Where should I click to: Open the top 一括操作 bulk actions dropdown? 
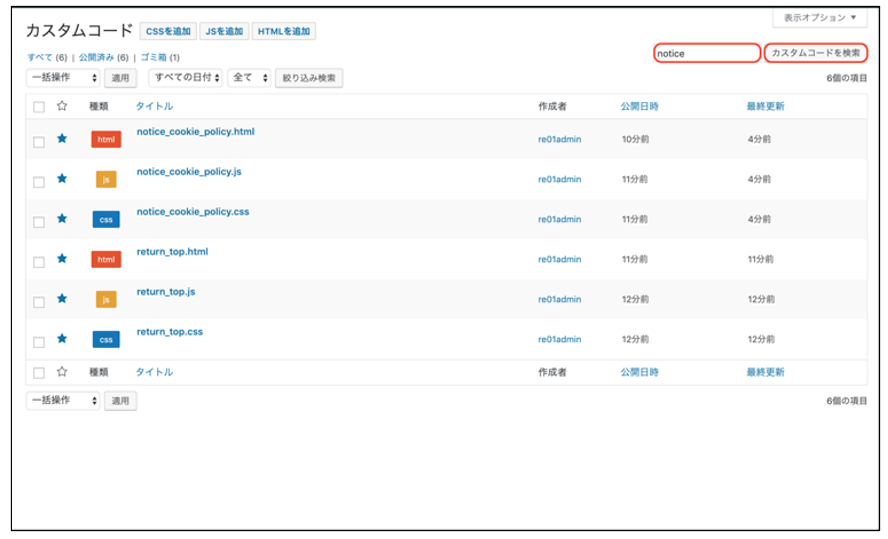tap(63, 78)
